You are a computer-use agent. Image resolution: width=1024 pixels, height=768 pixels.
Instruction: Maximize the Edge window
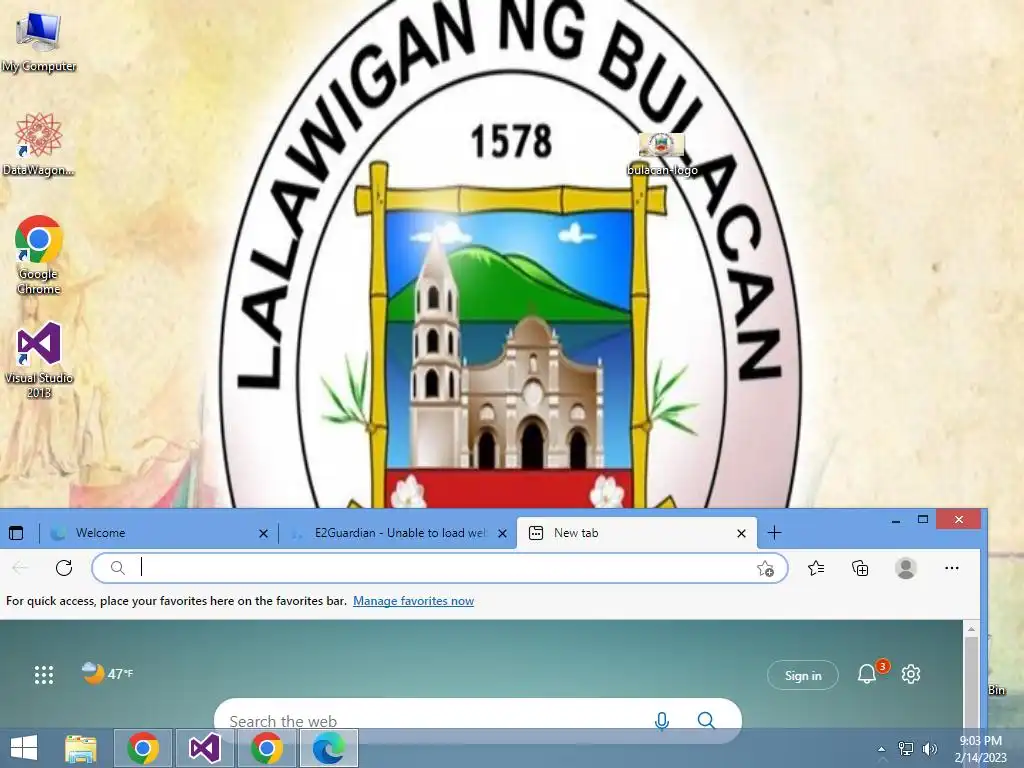tap(923, 520)
